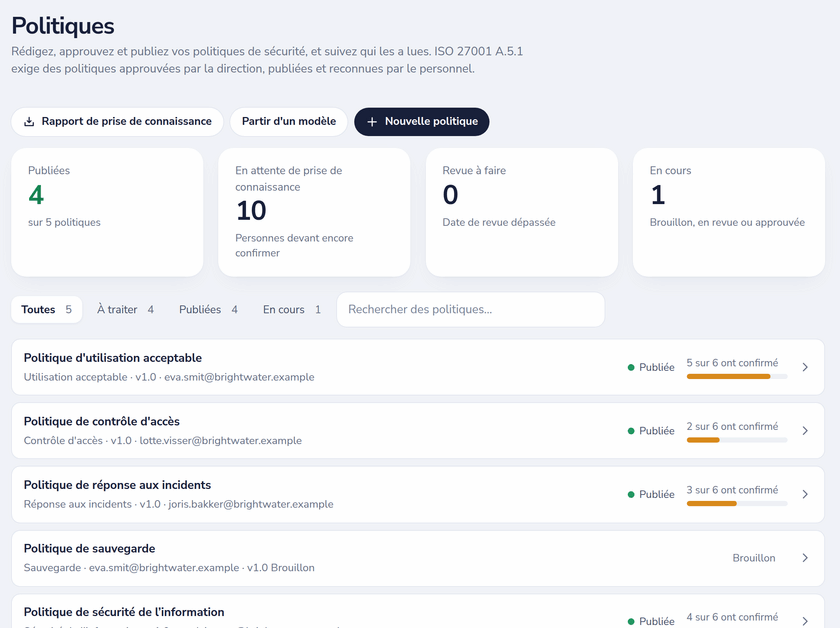Click Partir d'un modèle button
840x628 pixels.
(289, 122)
